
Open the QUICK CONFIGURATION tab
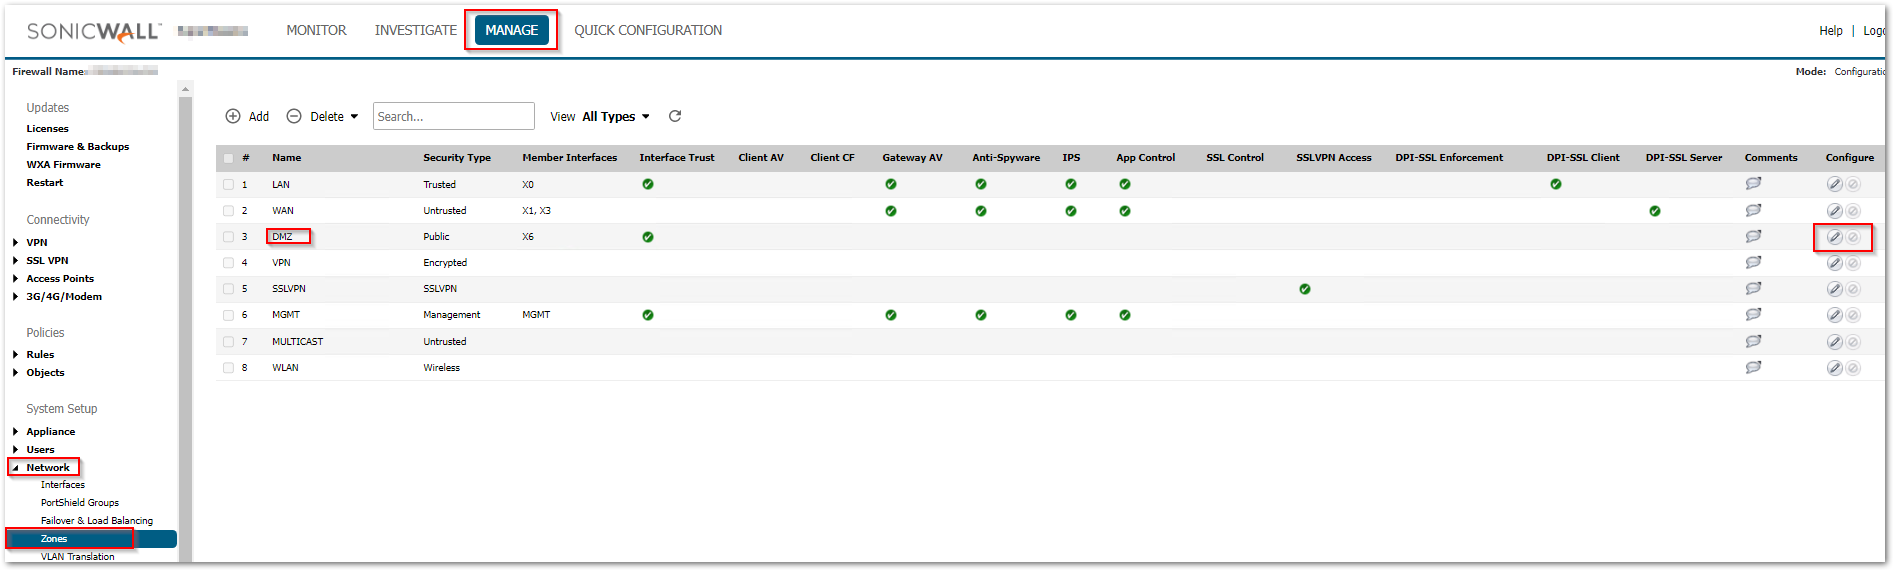point(647,30)
